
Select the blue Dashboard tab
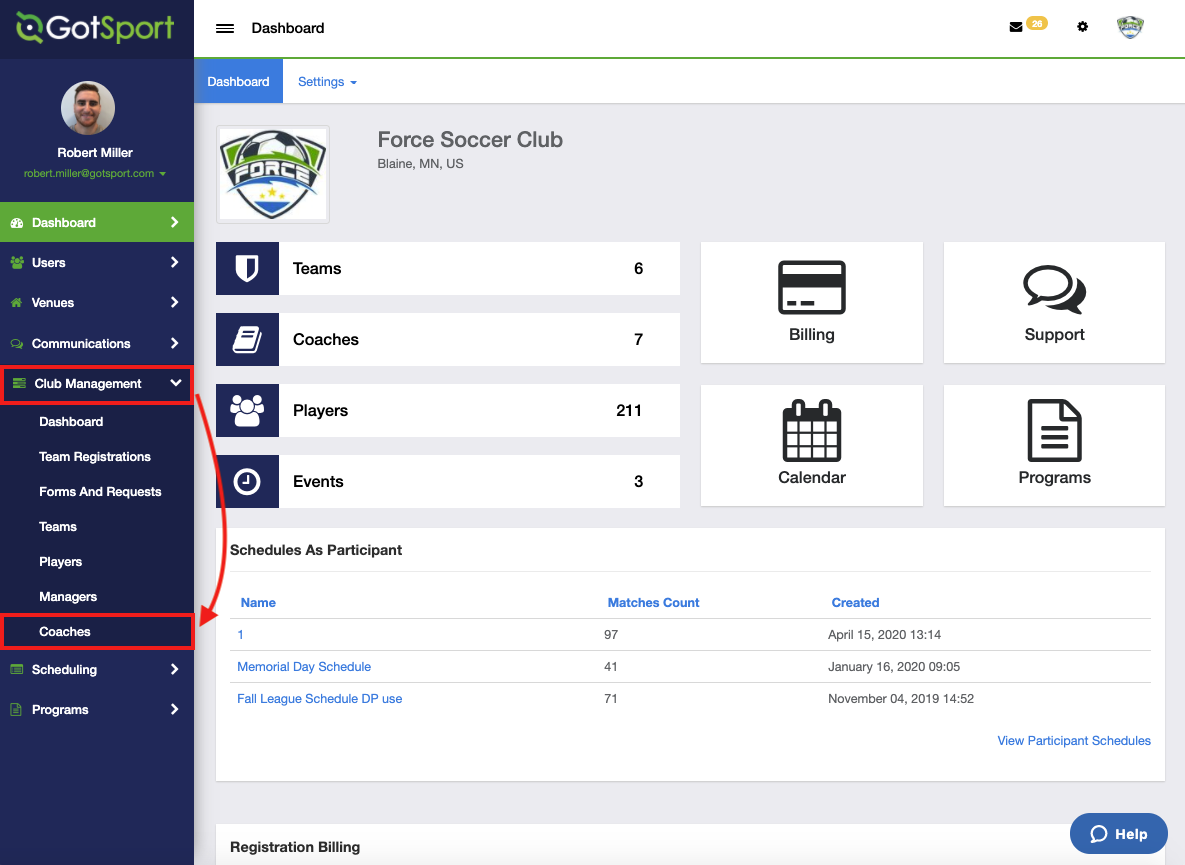coord(238,82)
